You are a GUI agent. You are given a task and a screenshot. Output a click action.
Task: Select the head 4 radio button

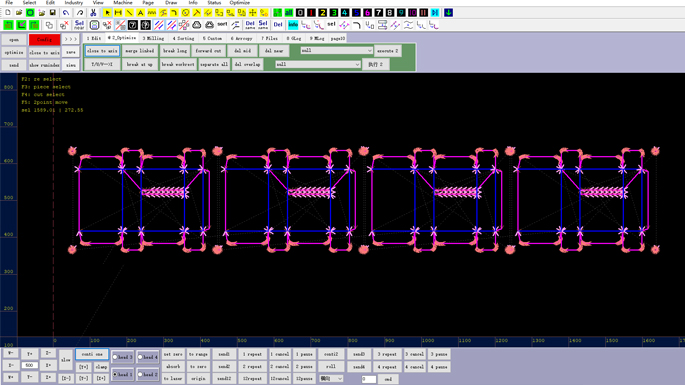141,357
